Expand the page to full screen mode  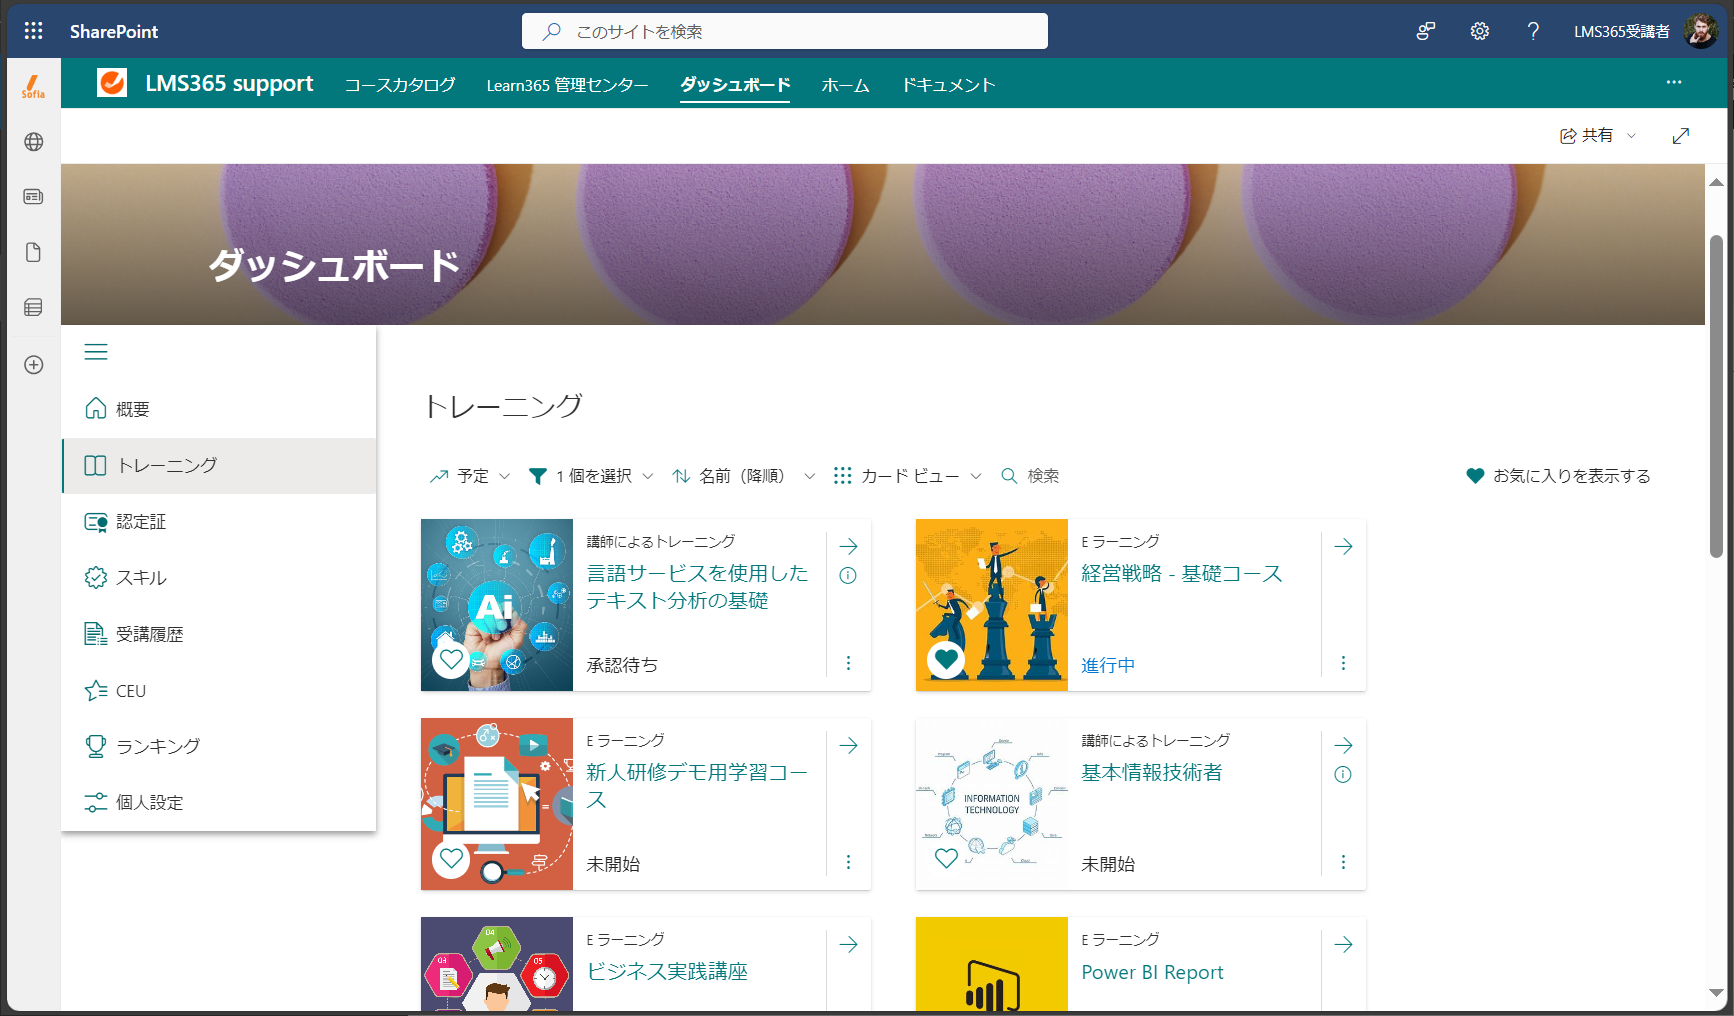coord(1681,136)
